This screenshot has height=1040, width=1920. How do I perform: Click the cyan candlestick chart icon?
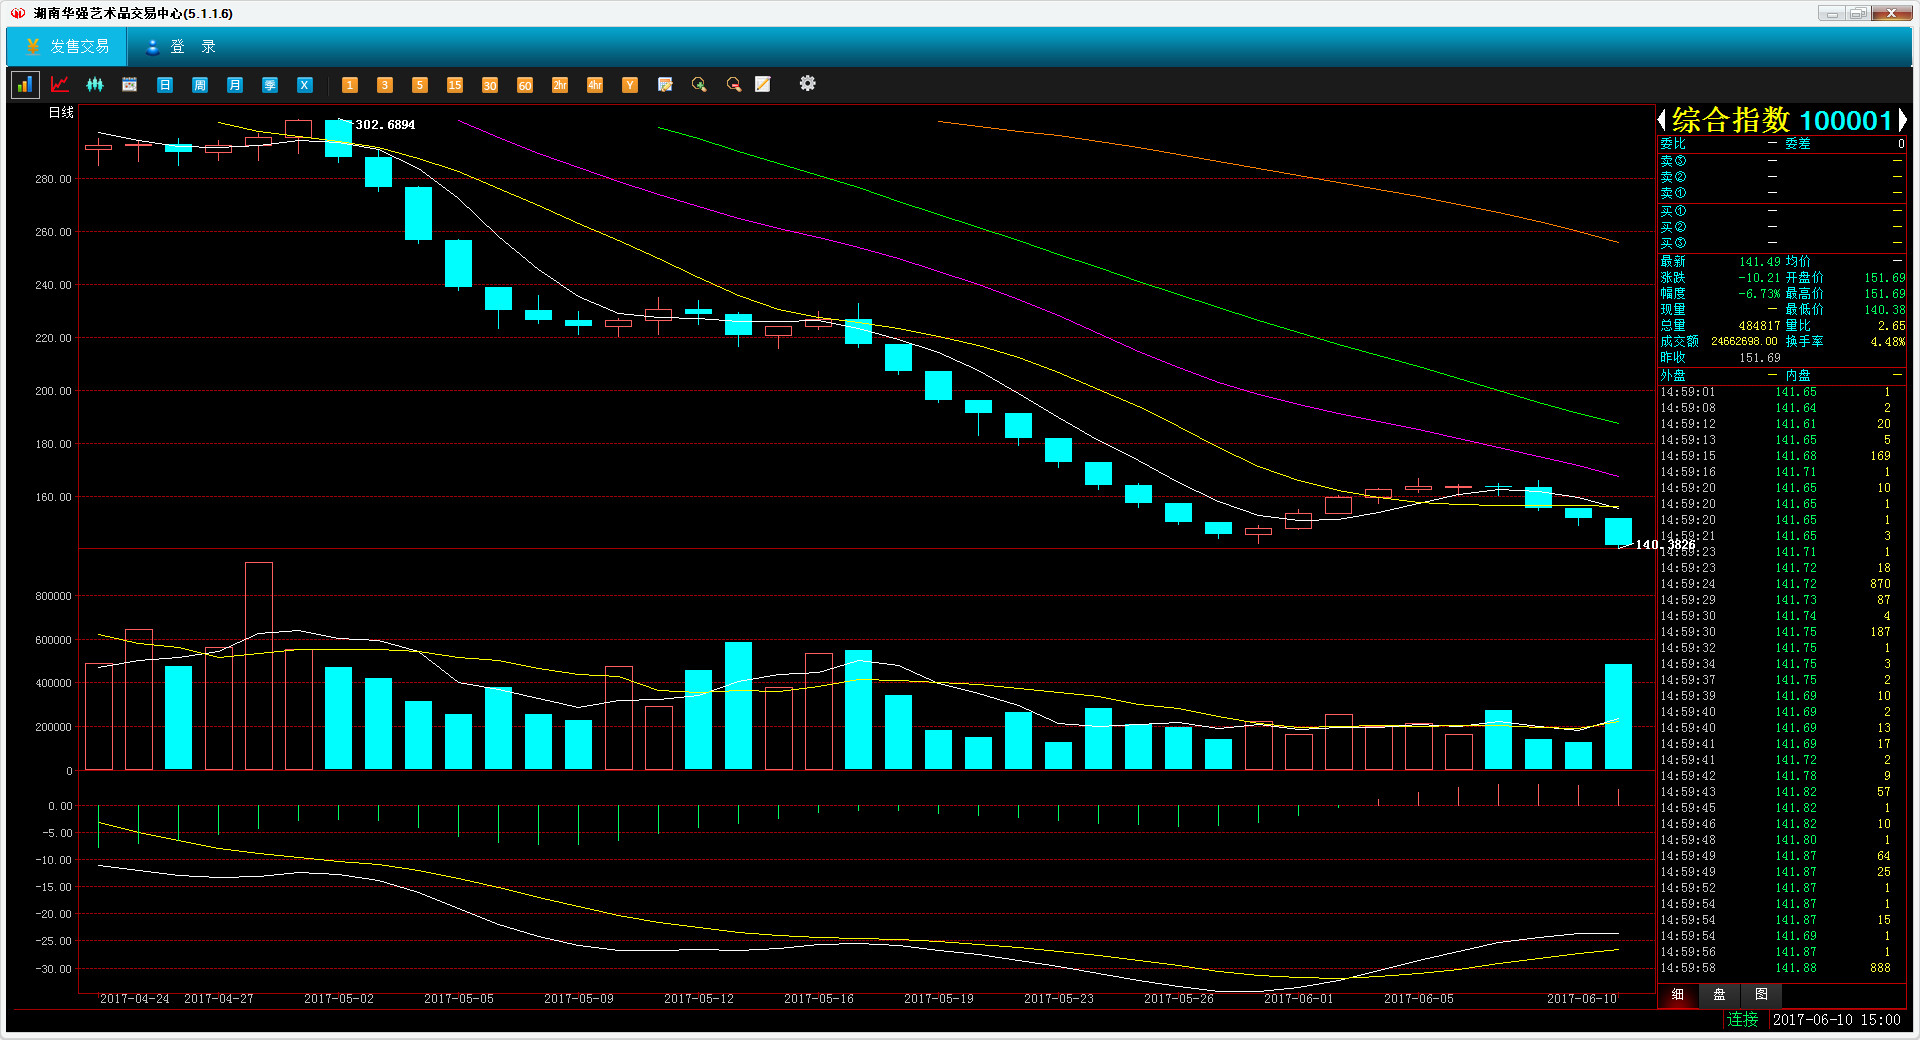click(x=95, y=85)
